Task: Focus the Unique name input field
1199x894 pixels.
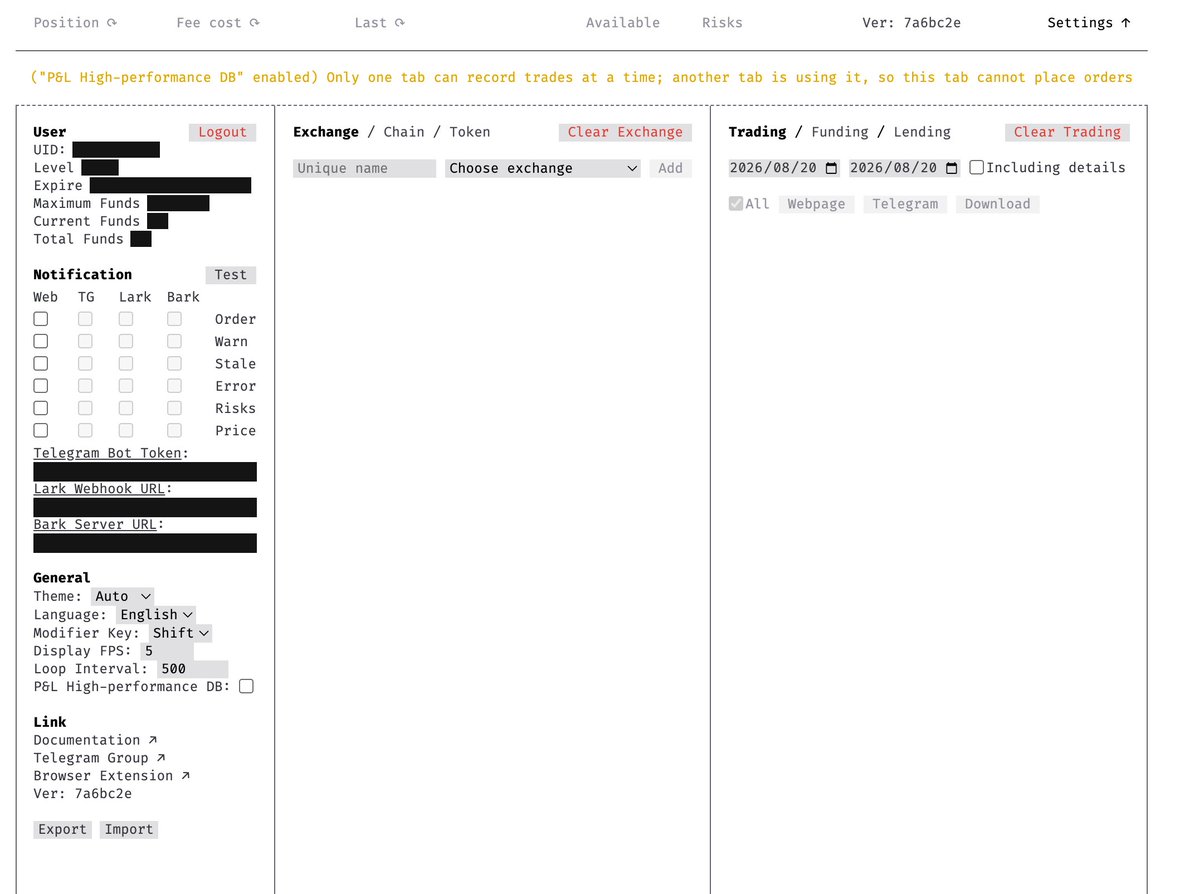Action: tap(364, 168)
